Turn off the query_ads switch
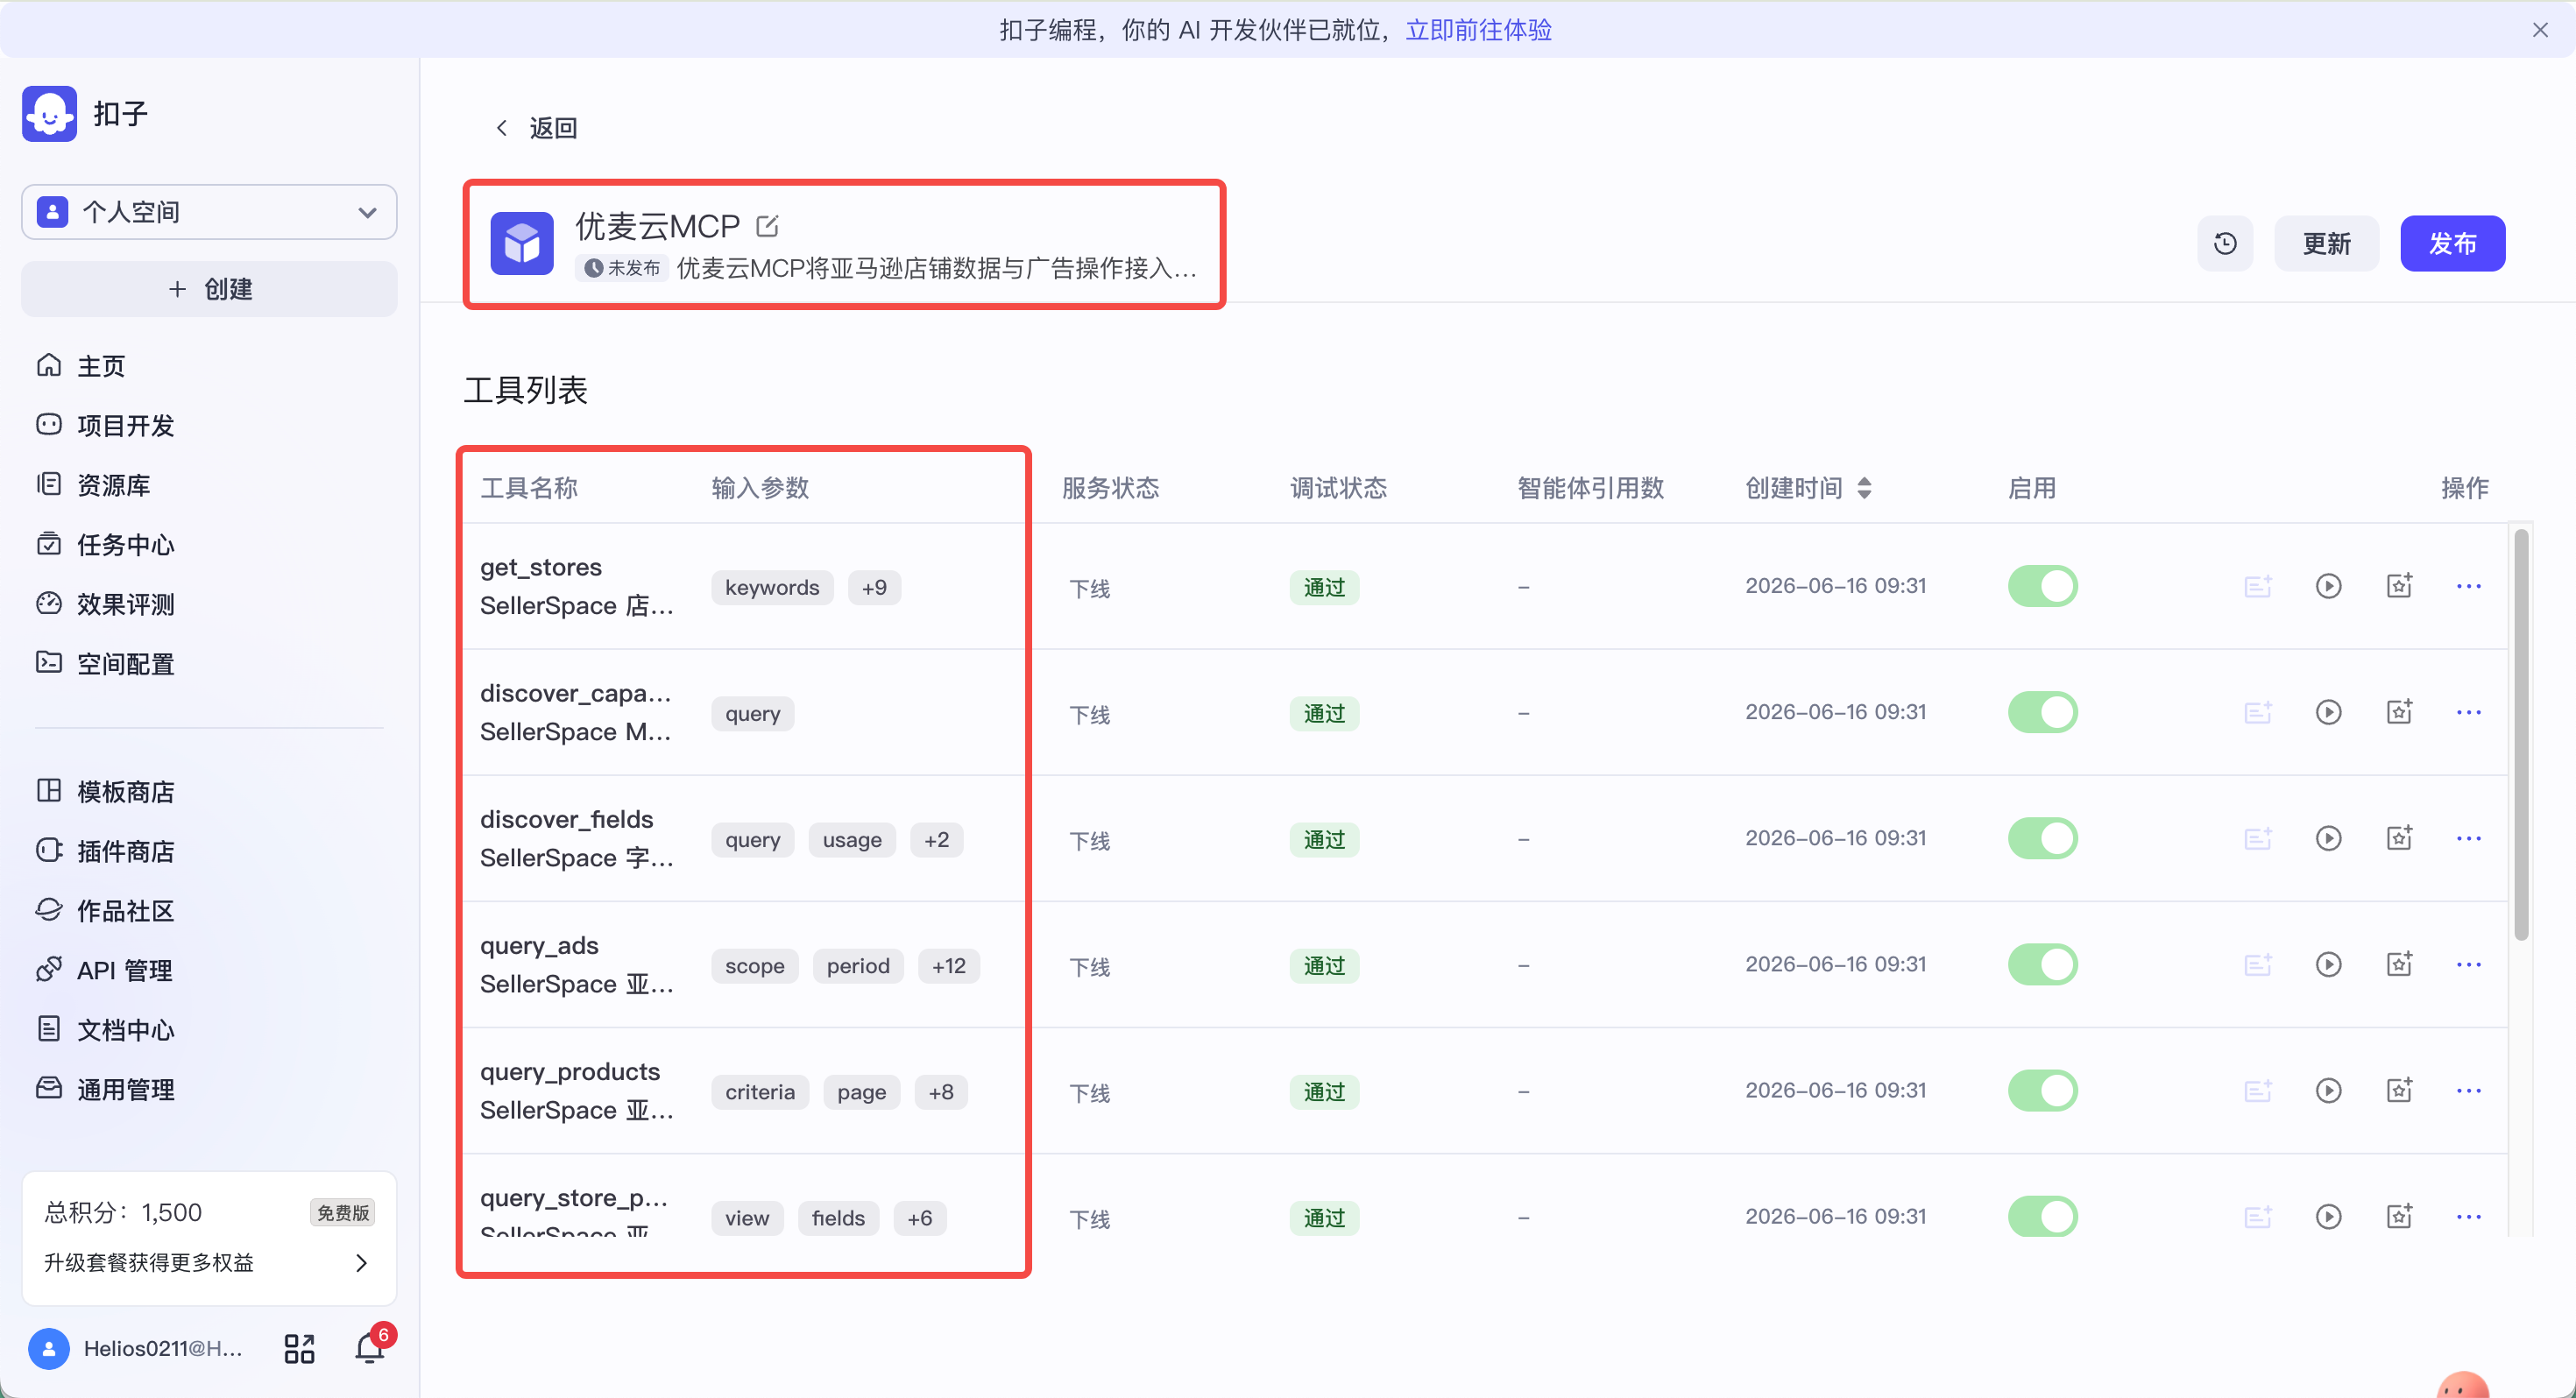 point(2042,964)
